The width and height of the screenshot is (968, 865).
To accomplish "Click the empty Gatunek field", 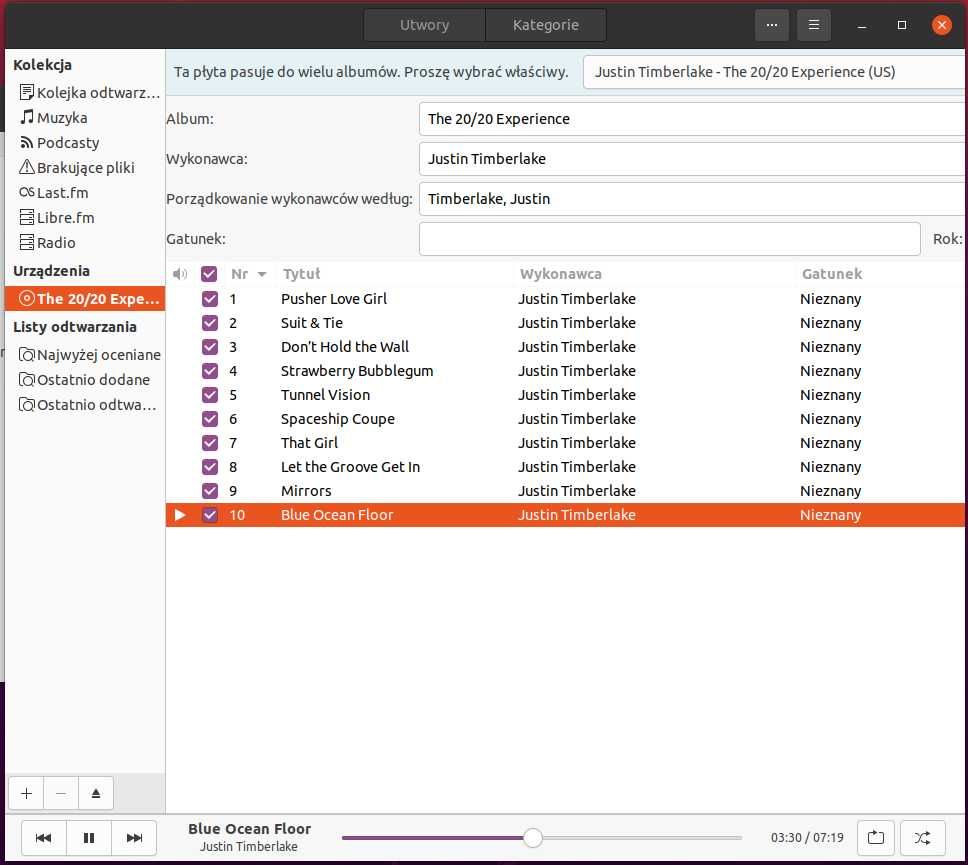I will [670, 239].
